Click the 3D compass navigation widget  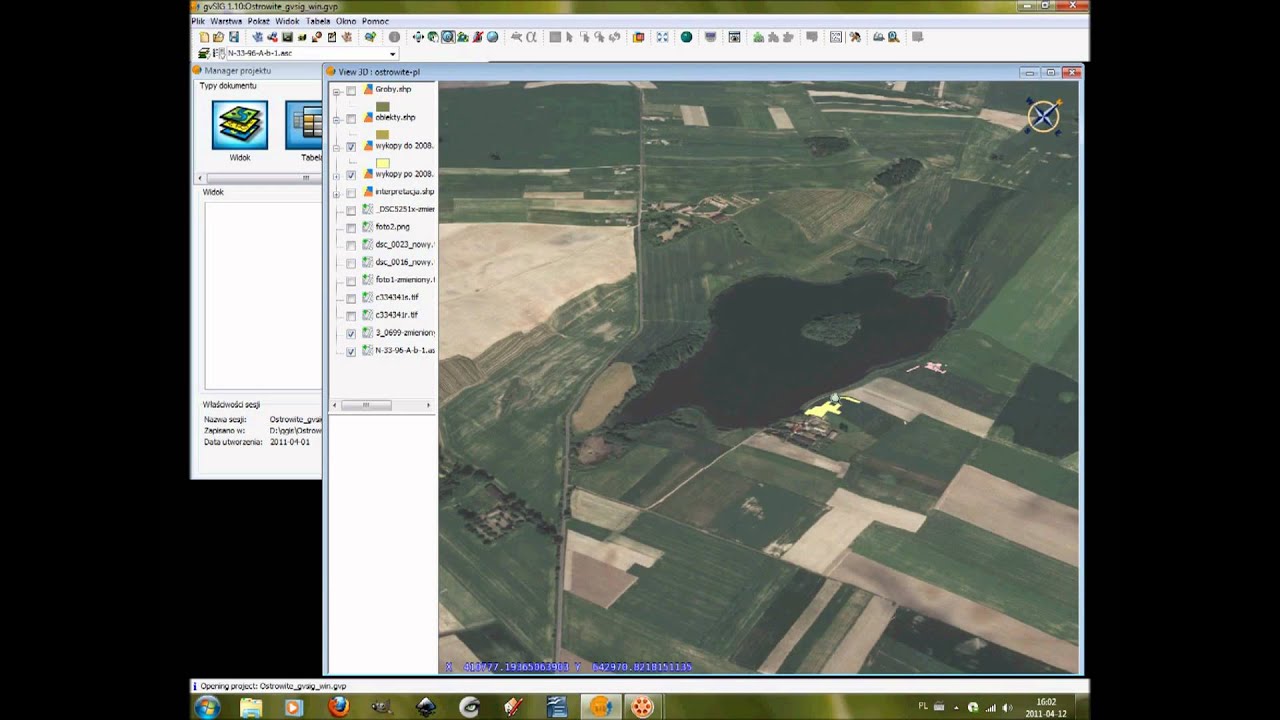(1043, 116)
